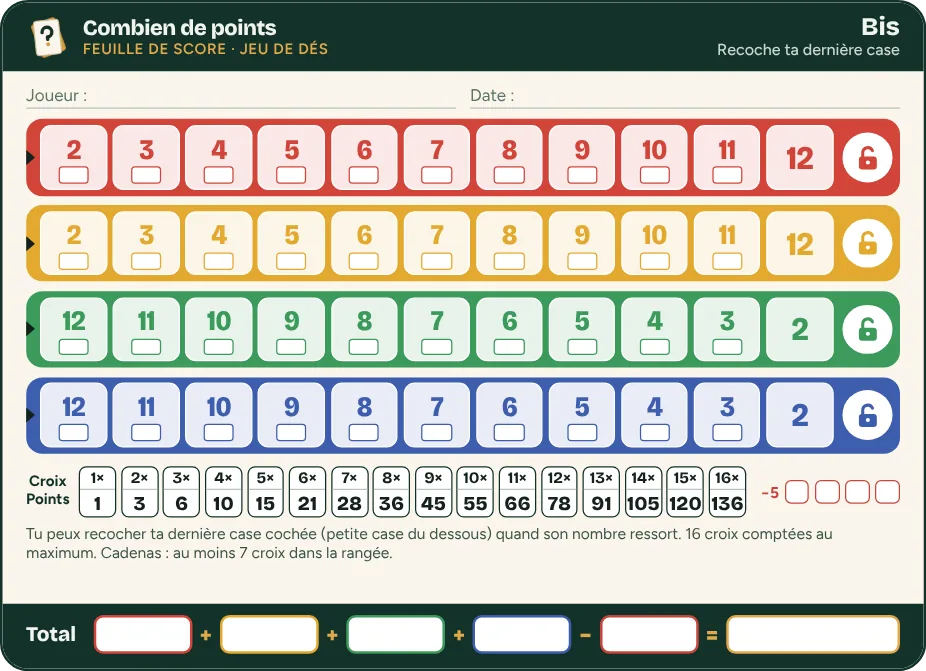Click the 10× = 55 points cell
The width and height of the screenshot is (926, 671).
pos(475,491)
